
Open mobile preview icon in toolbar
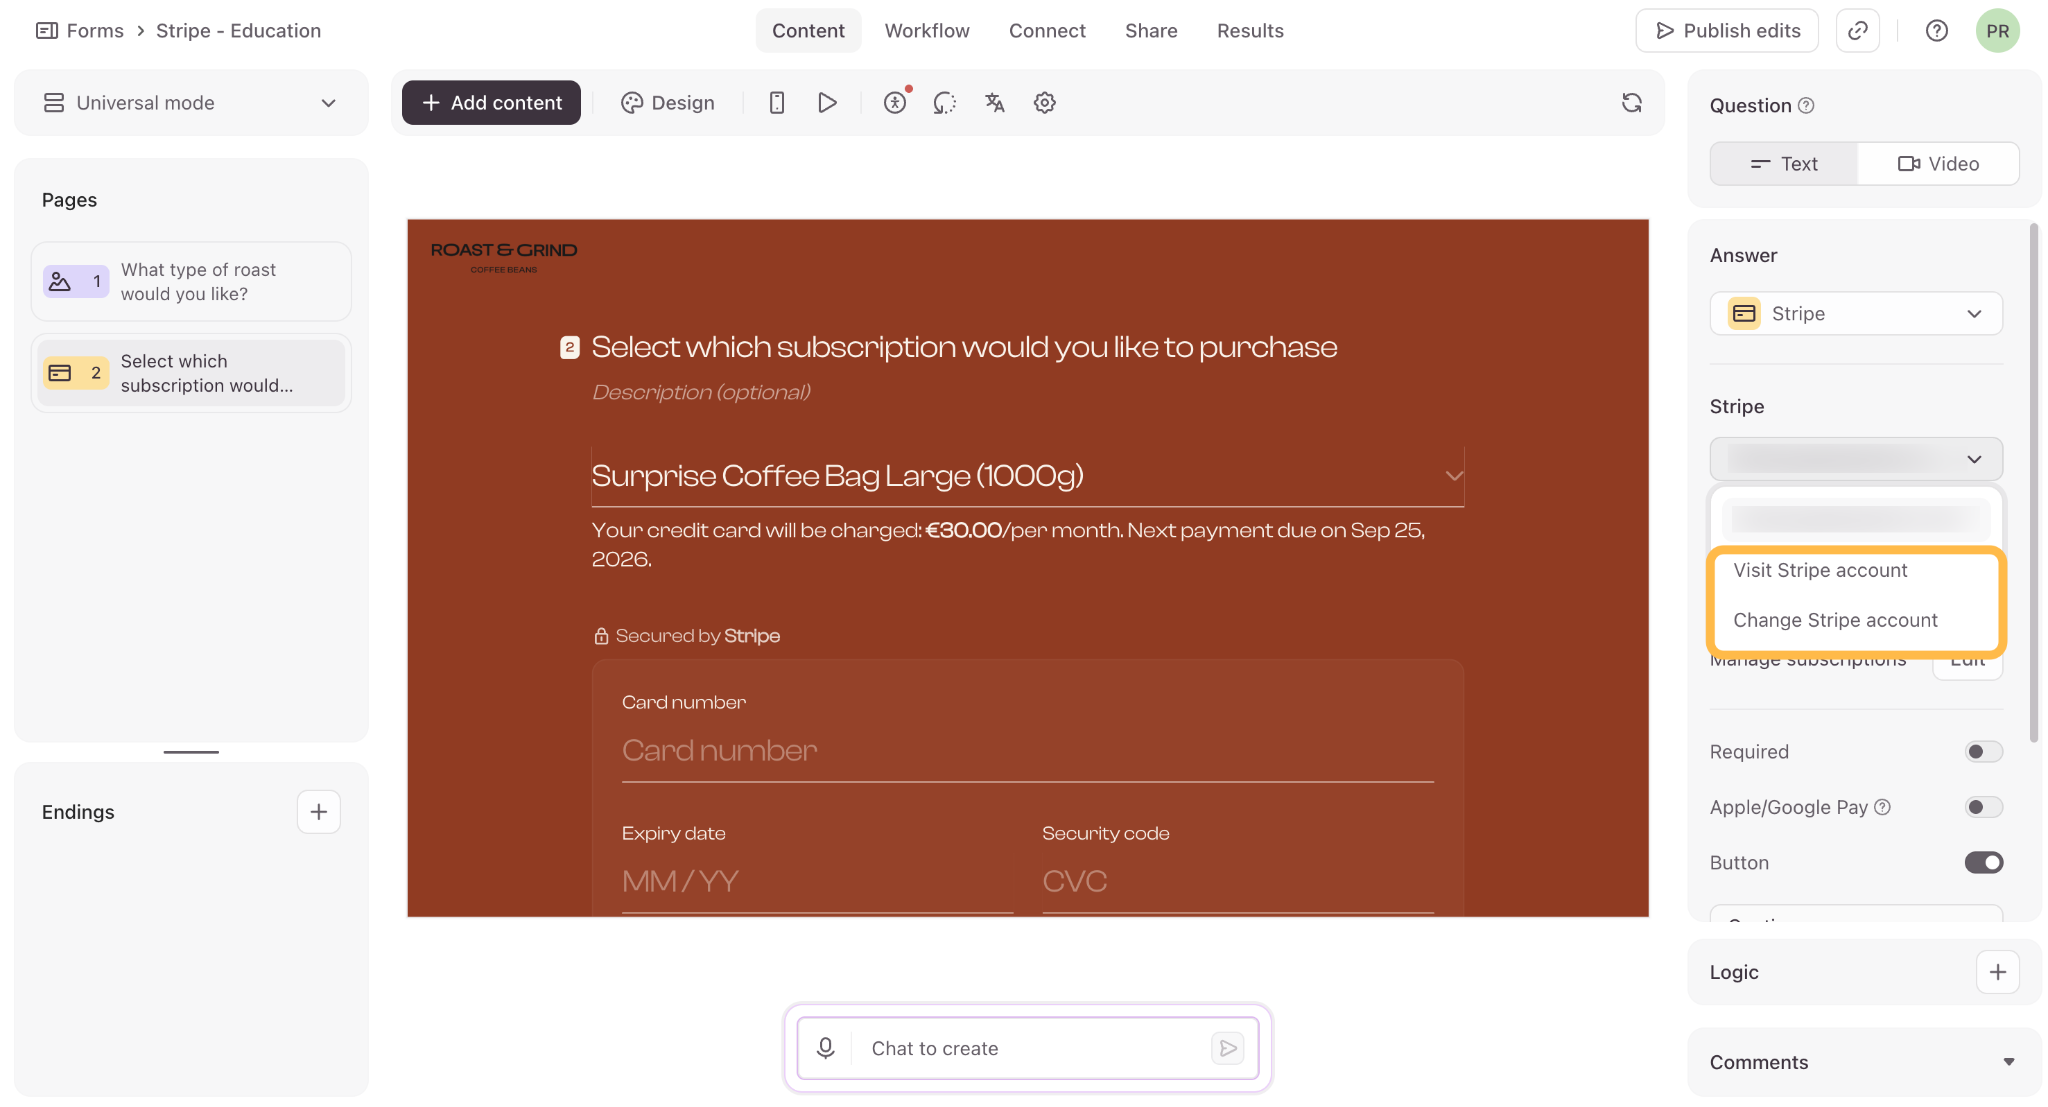click(x=777, y=103)
